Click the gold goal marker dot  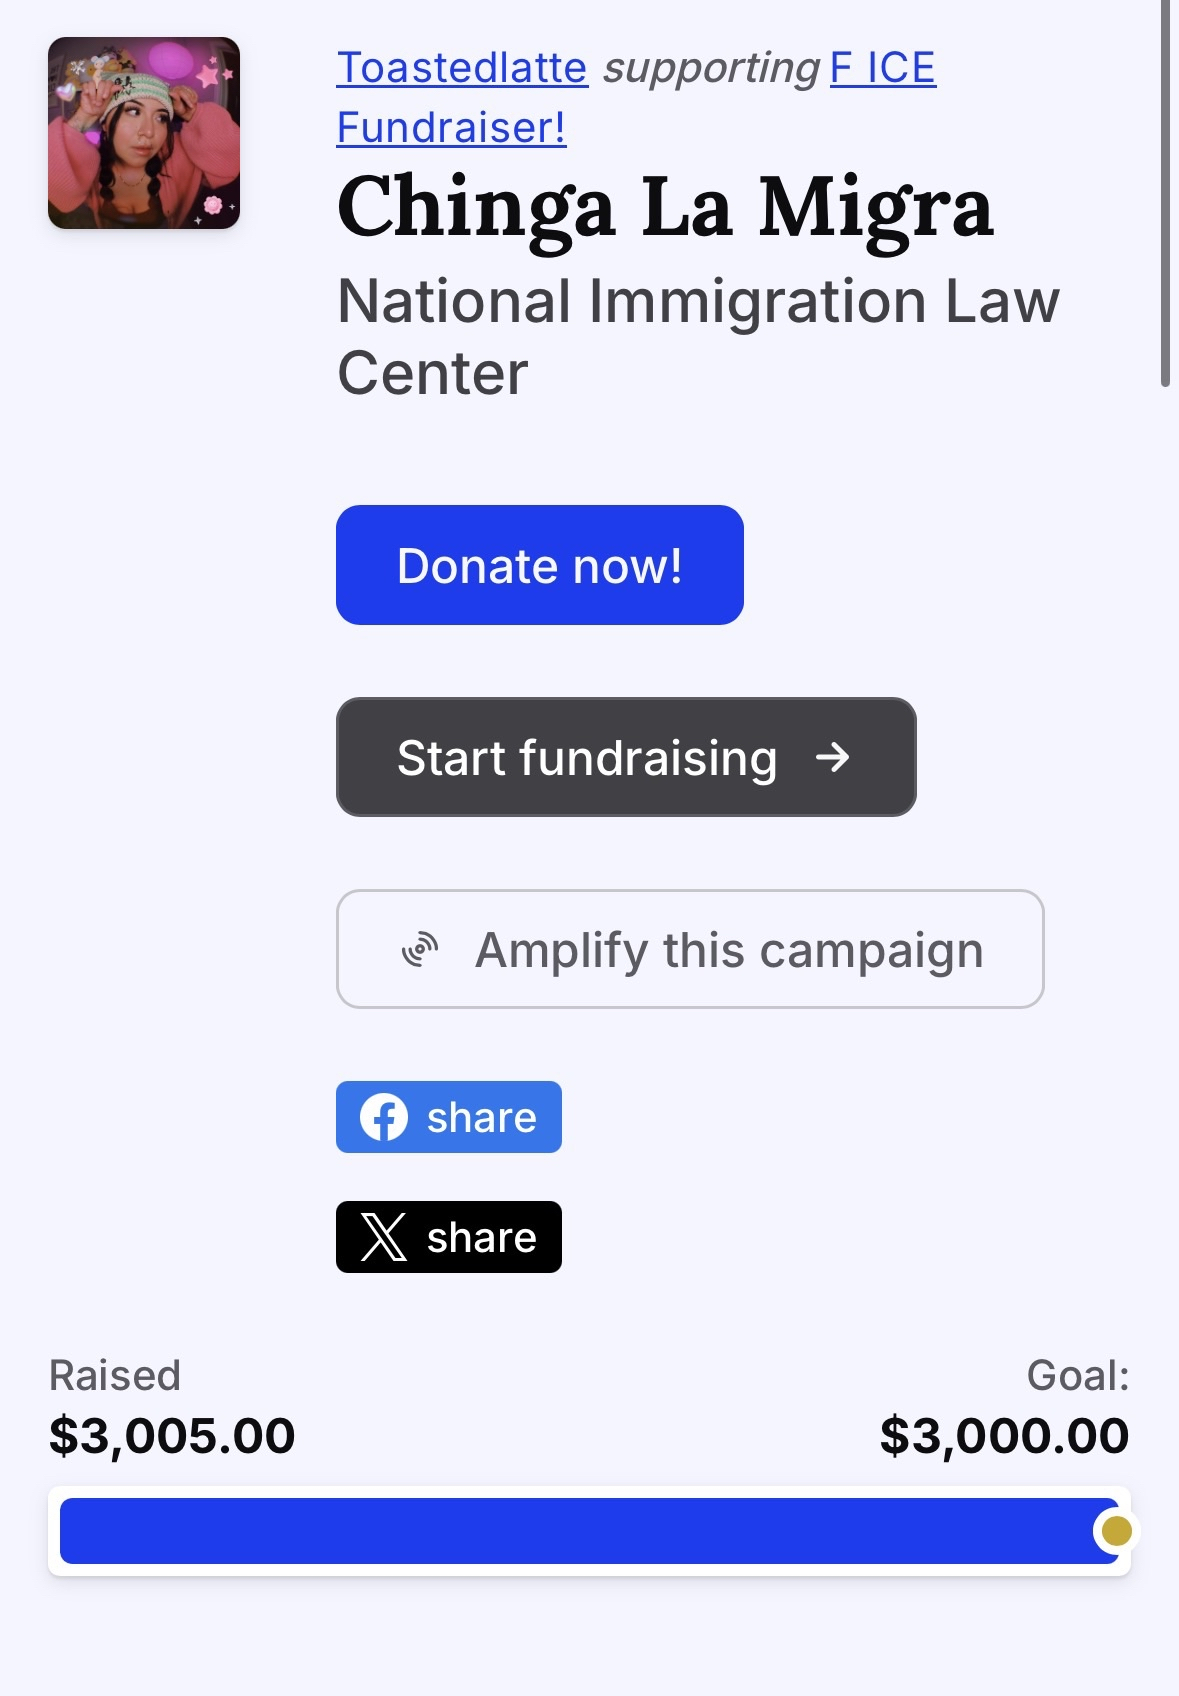1116,1531
